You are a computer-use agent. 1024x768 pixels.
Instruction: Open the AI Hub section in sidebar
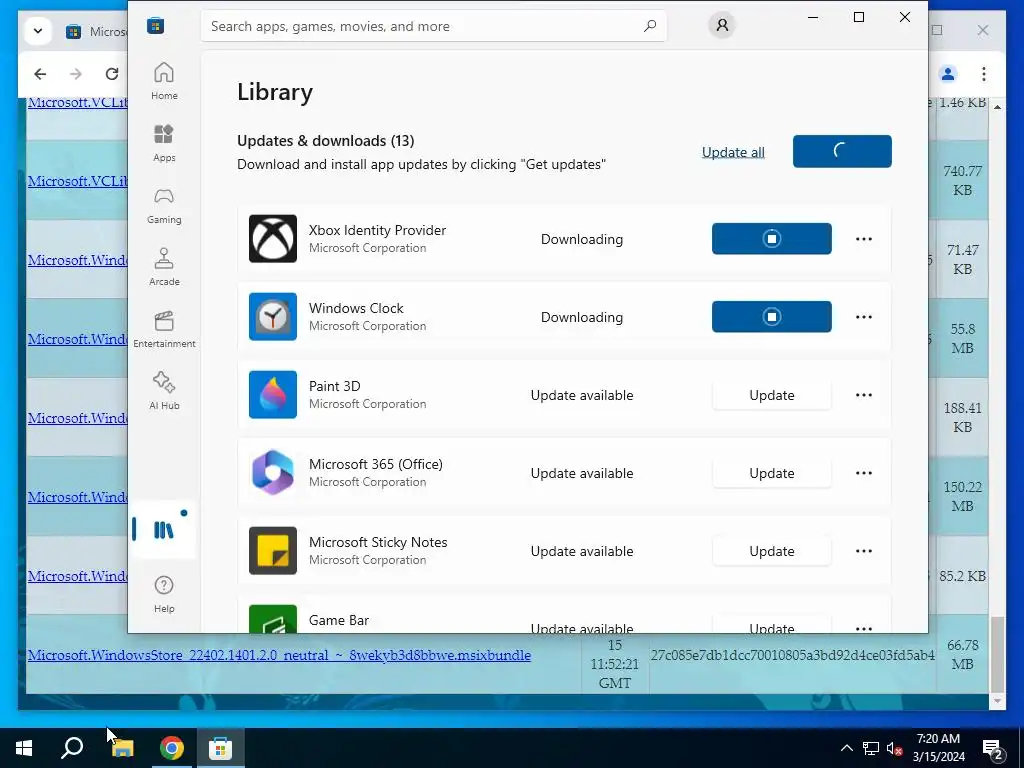tap(164, 391)
